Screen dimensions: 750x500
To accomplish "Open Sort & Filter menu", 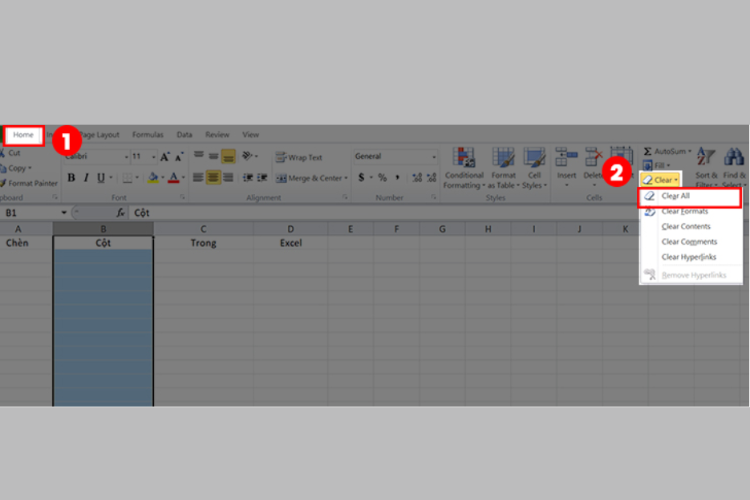I will click(706, 167).
